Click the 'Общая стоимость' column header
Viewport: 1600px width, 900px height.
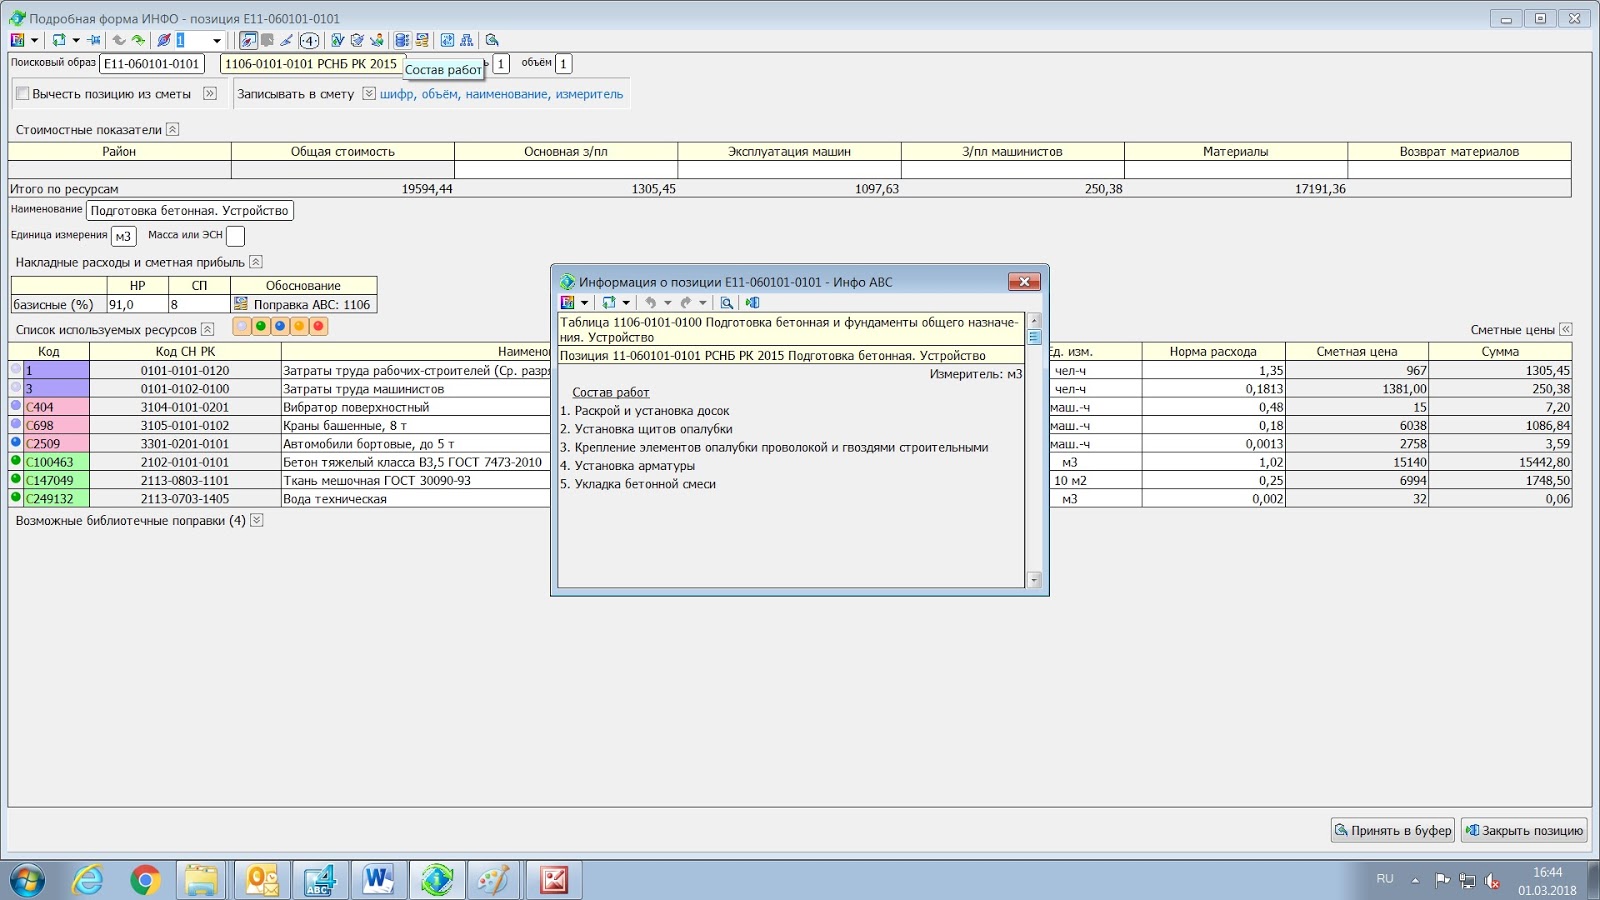(343, 152)
